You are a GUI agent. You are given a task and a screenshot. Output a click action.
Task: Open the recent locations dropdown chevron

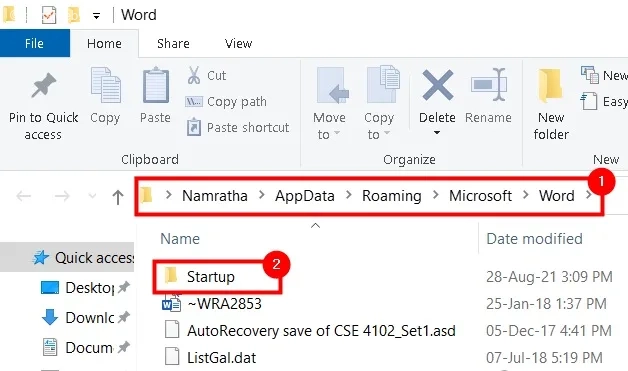click(x=92, y=196)
